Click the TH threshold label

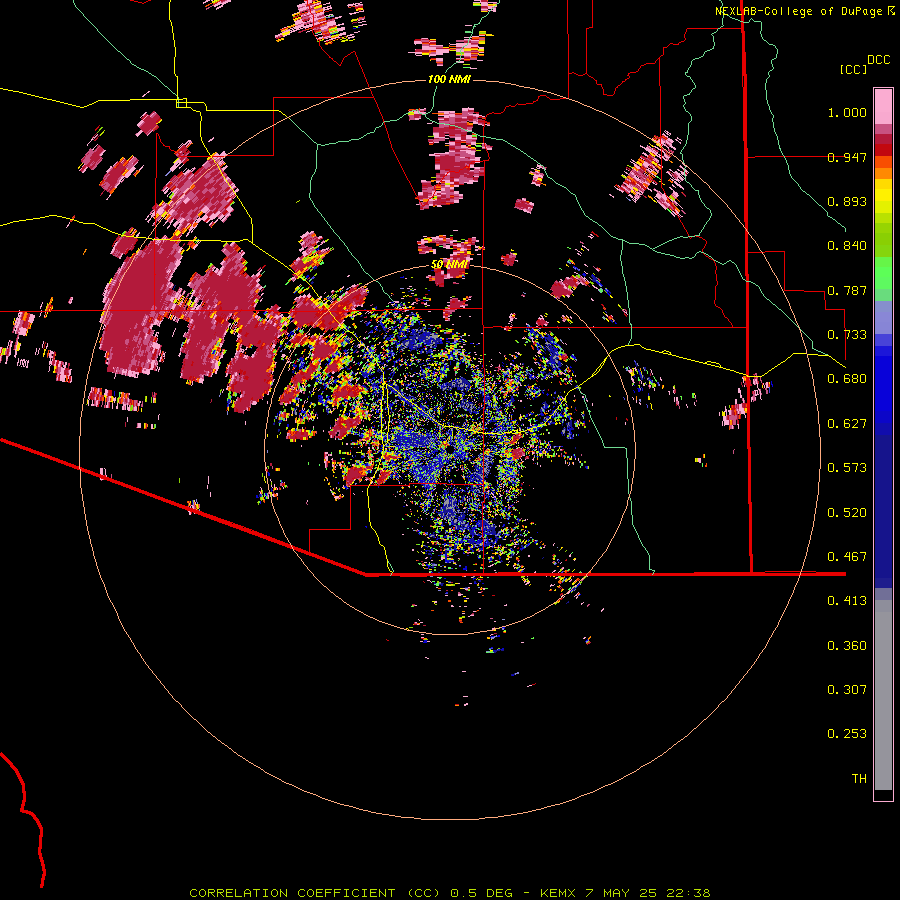click(859, 779)
